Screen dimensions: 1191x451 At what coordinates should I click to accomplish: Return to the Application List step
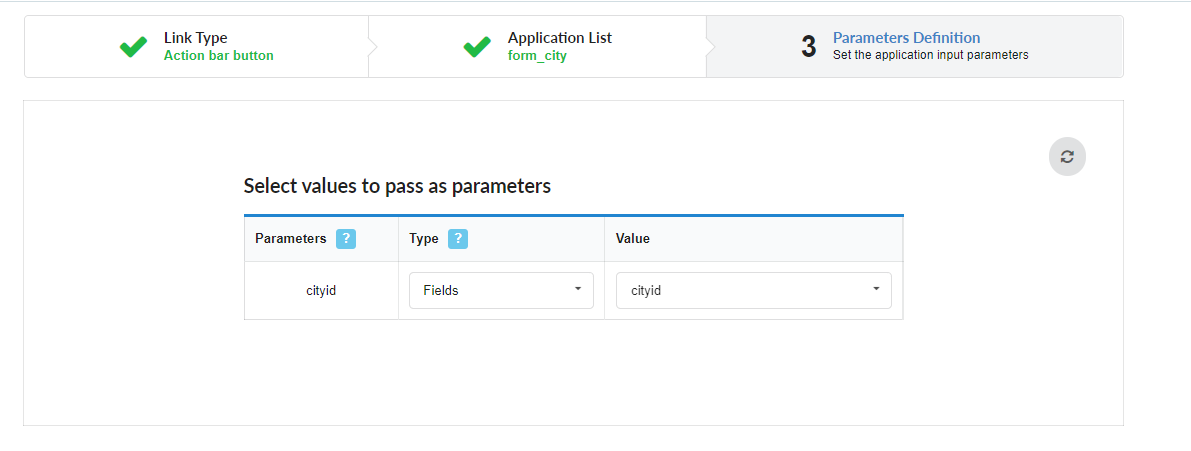[559, 38]
